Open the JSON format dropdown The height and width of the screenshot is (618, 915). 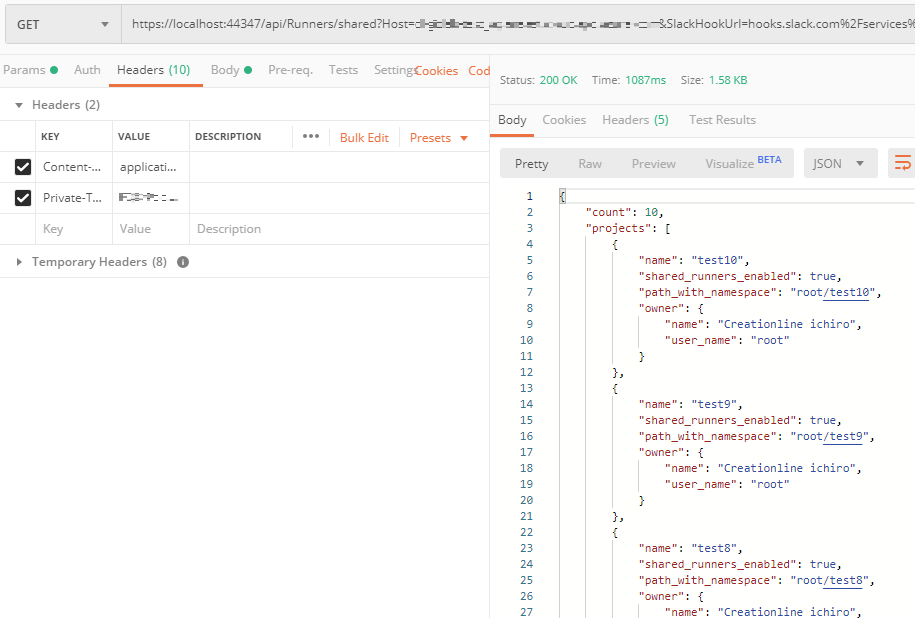[840, 163]
